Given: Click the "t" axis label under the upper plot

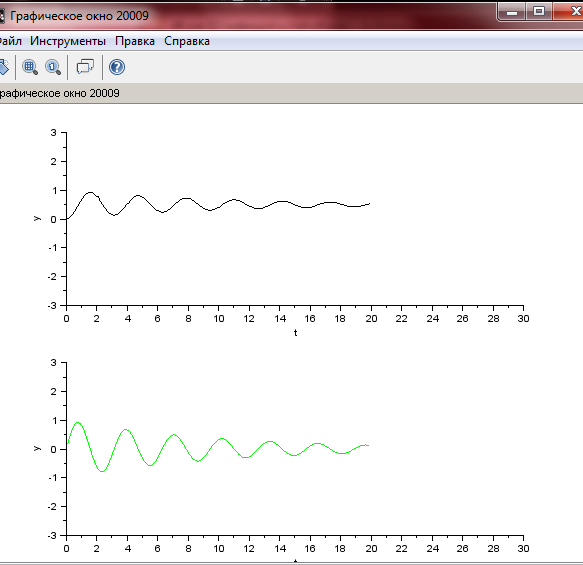Looking at the screenshot, I should tap(296, 333).
